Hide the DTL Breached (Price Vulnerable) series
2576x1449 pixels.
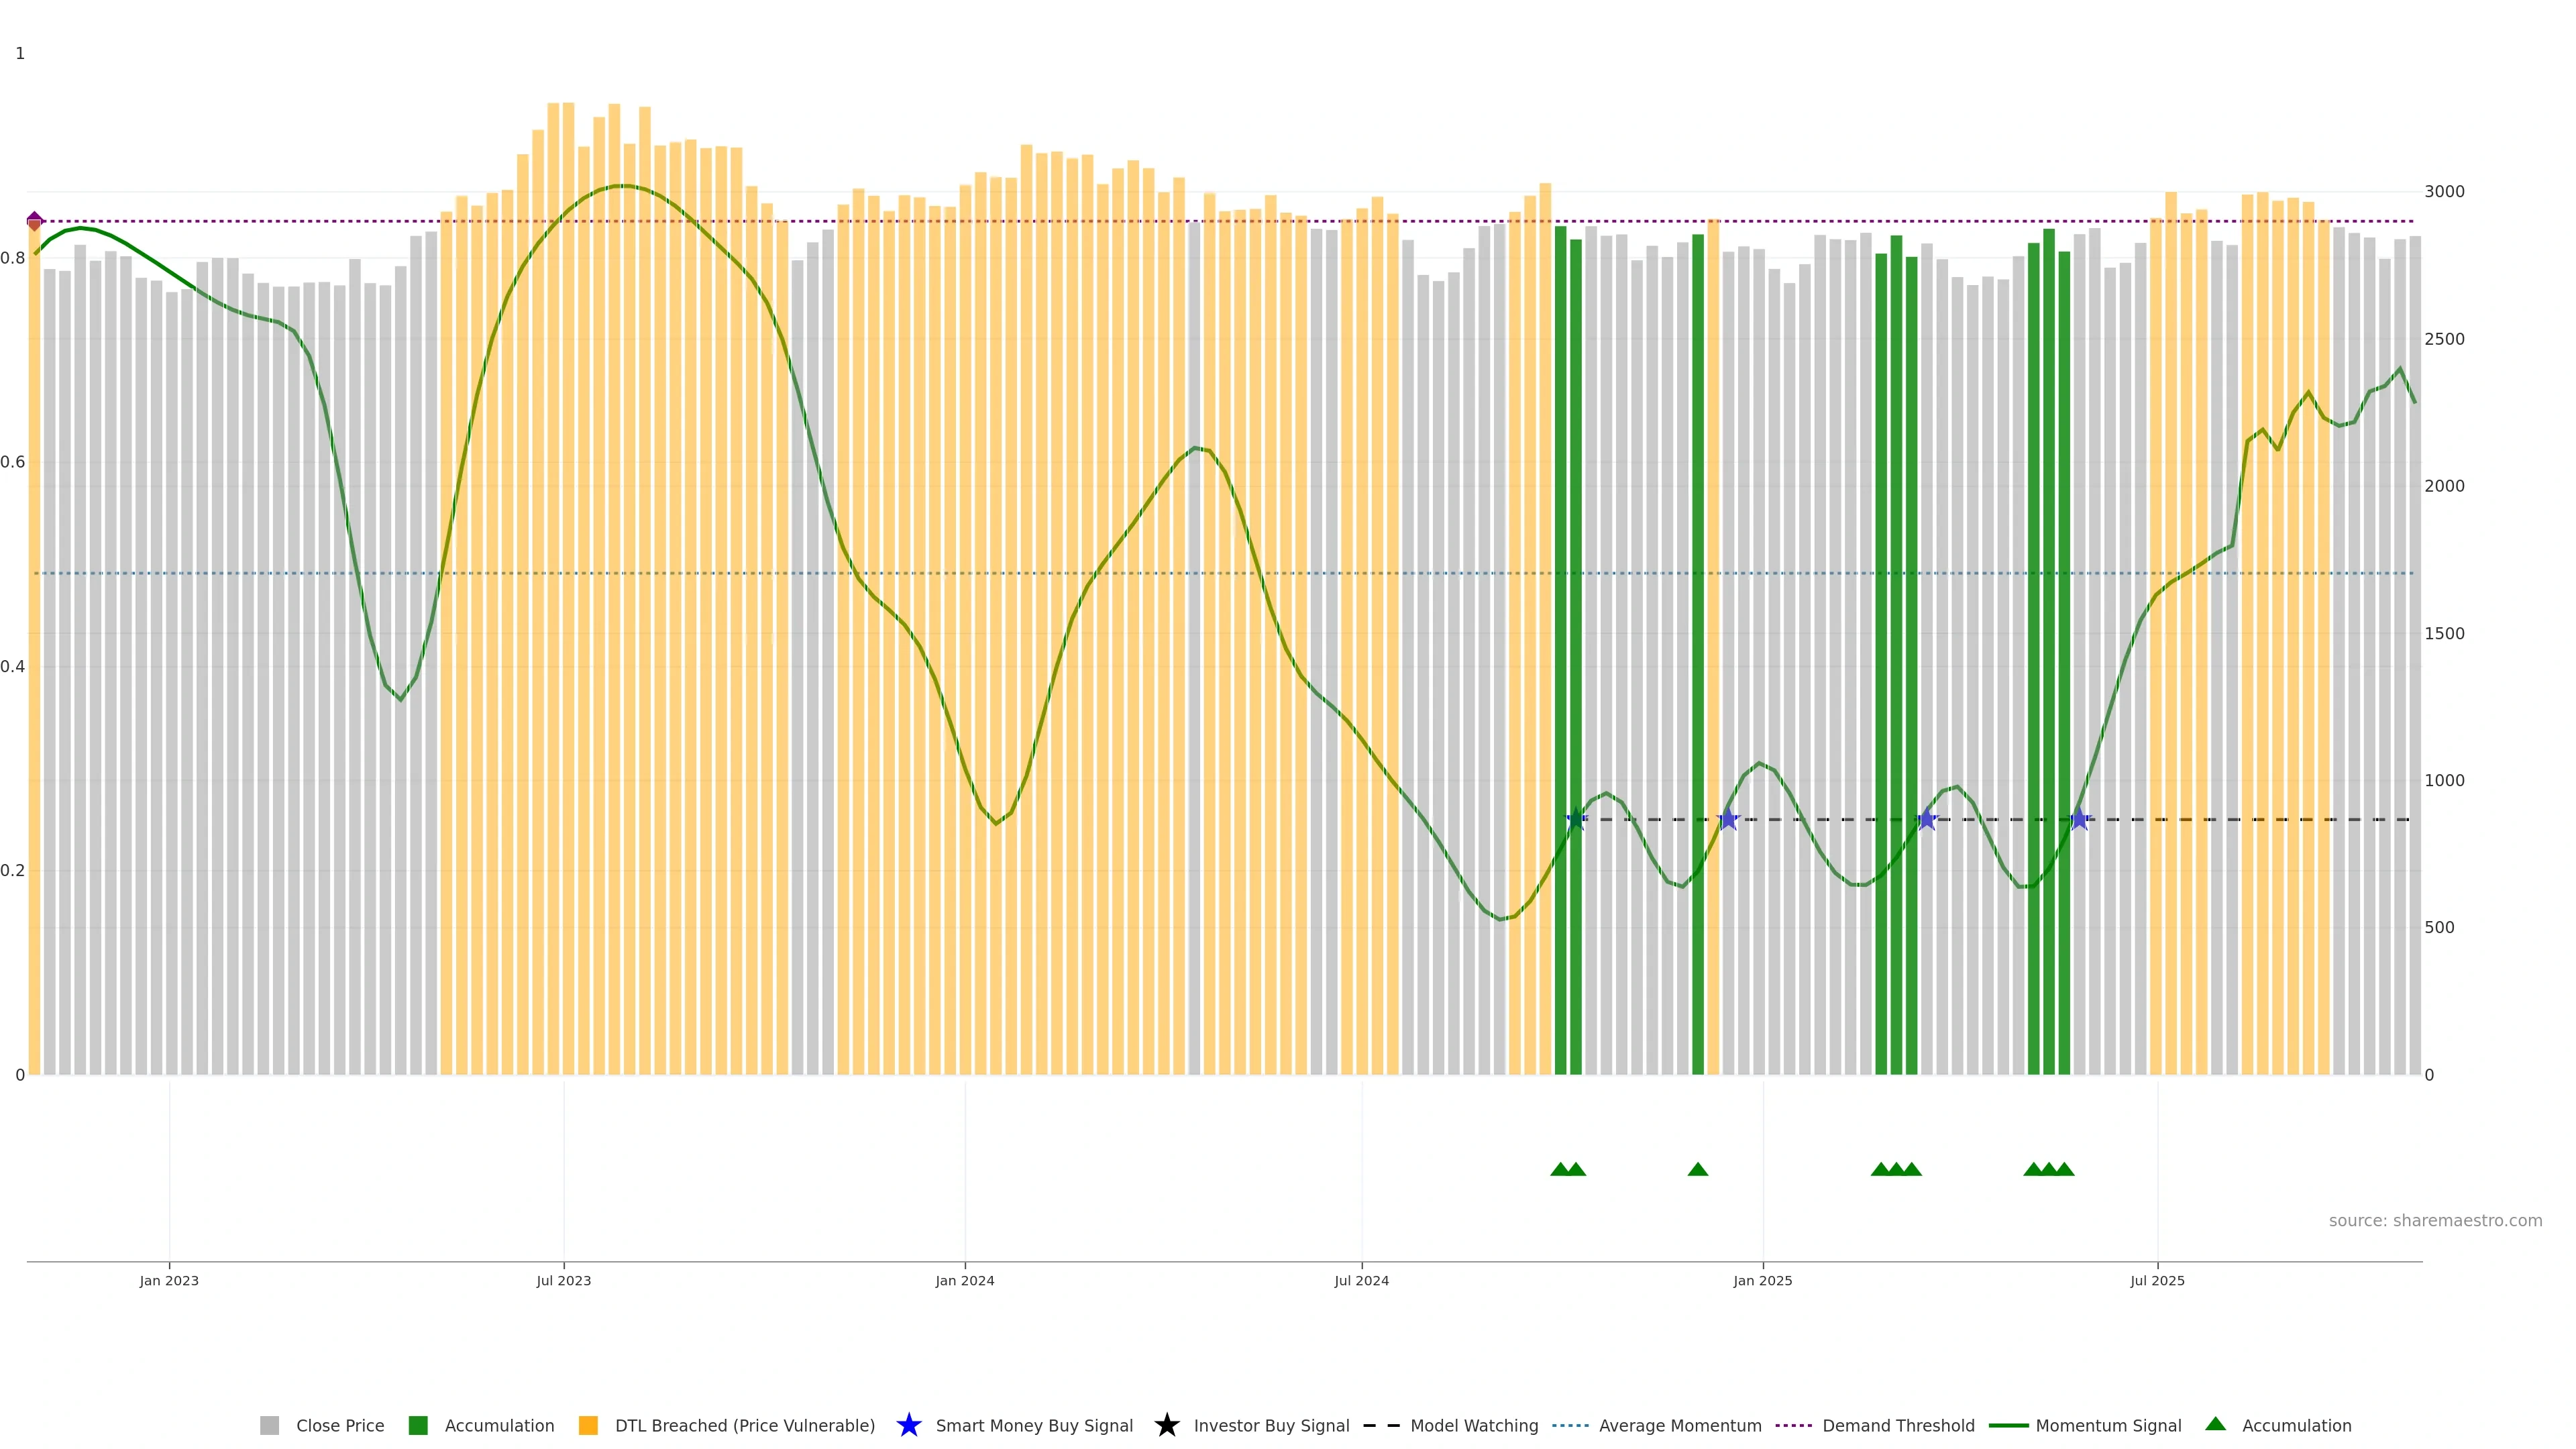[x=744, y=1426]
